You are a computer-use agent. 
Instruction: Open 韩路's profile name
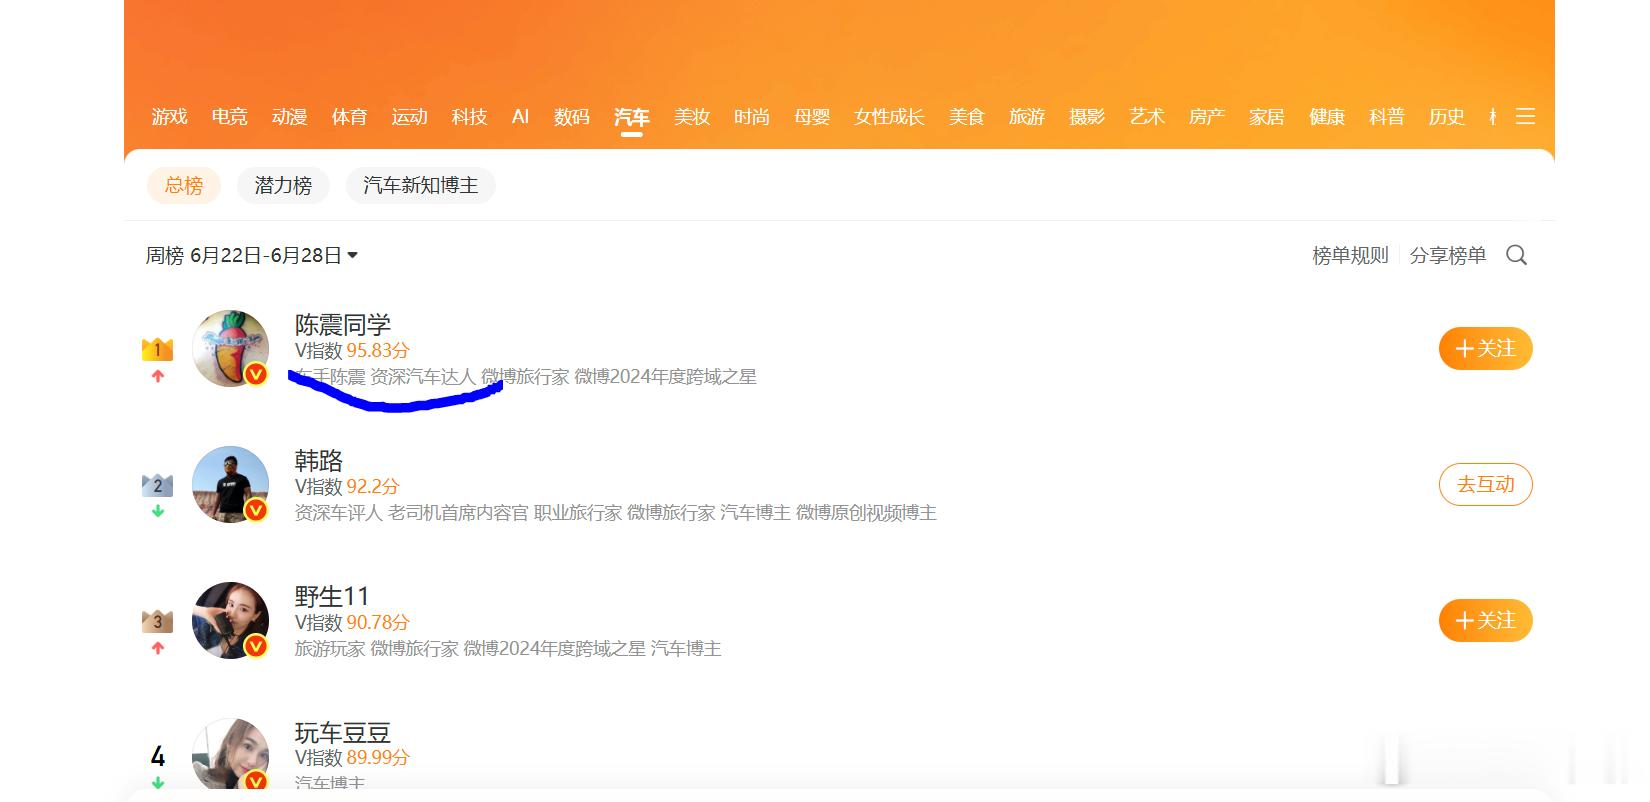(319, 461)
